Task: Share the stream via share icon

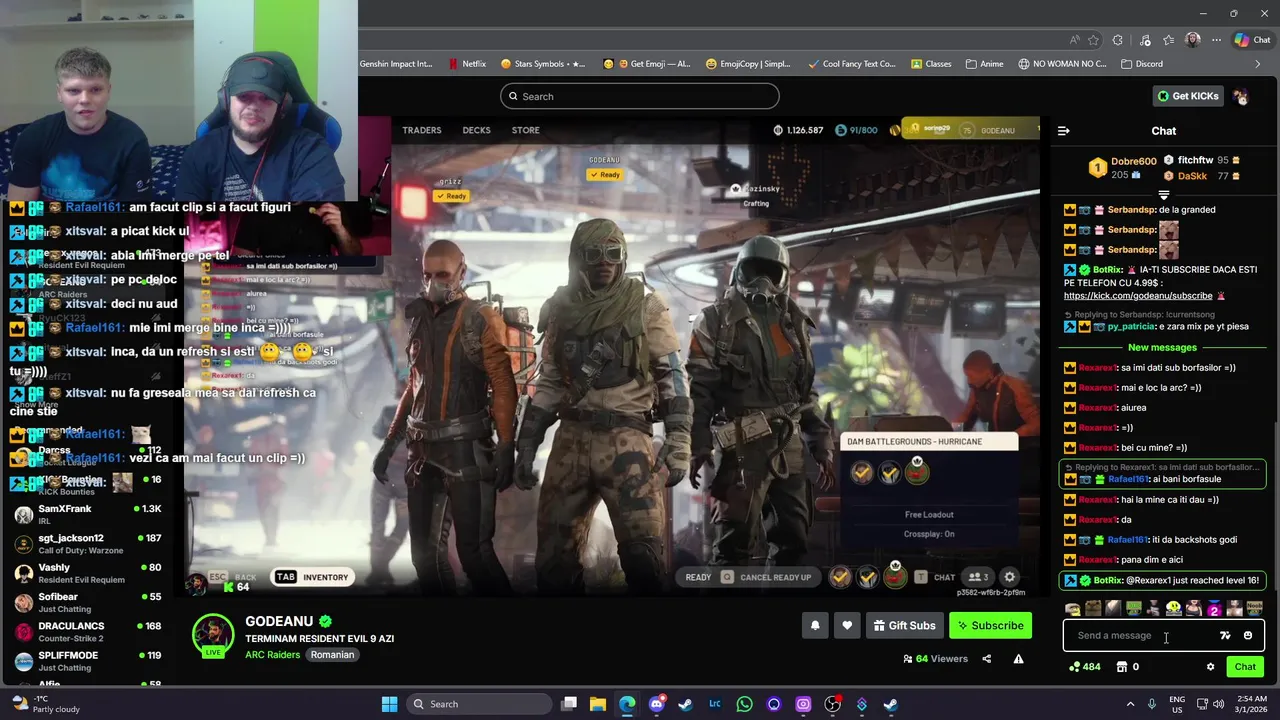Action: (x=986, y=659)
